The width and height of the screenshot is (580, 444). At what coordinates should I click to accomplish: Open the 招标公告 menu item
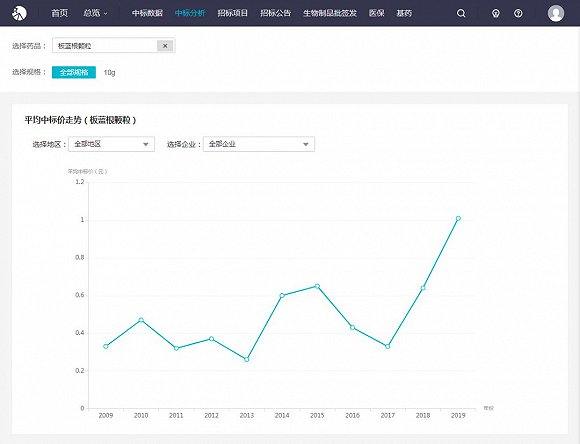(276, 13)
